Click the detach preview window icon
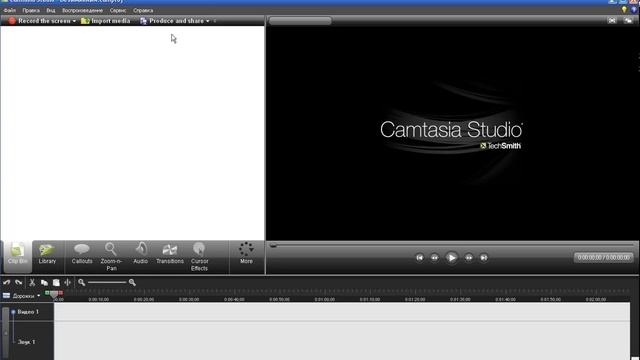The width and height of the screenshot is (640, 360). (x=628, y=21)
